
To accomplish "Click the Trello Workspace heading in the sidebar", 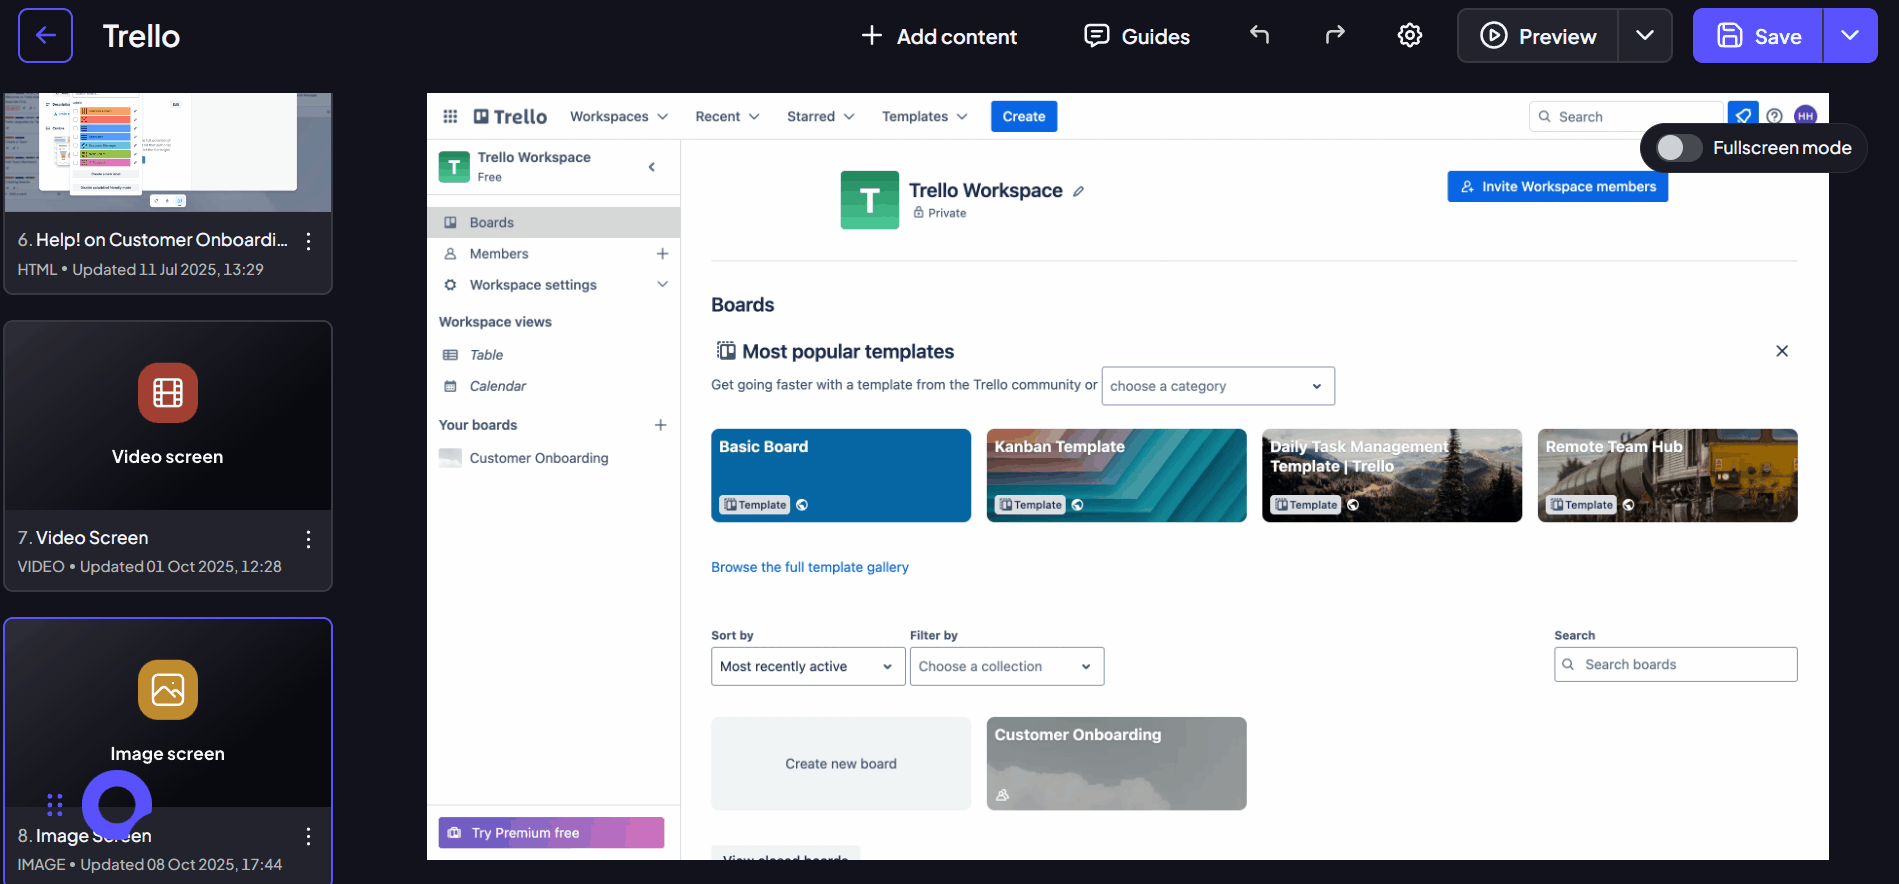I will tap(534, 157).
